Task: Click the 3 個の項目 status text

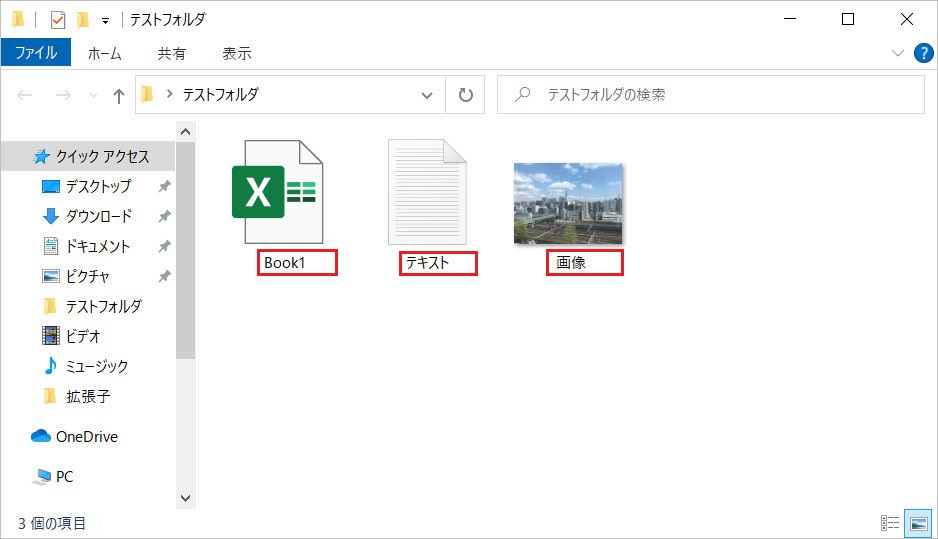Action: click(x=52, y=523)
